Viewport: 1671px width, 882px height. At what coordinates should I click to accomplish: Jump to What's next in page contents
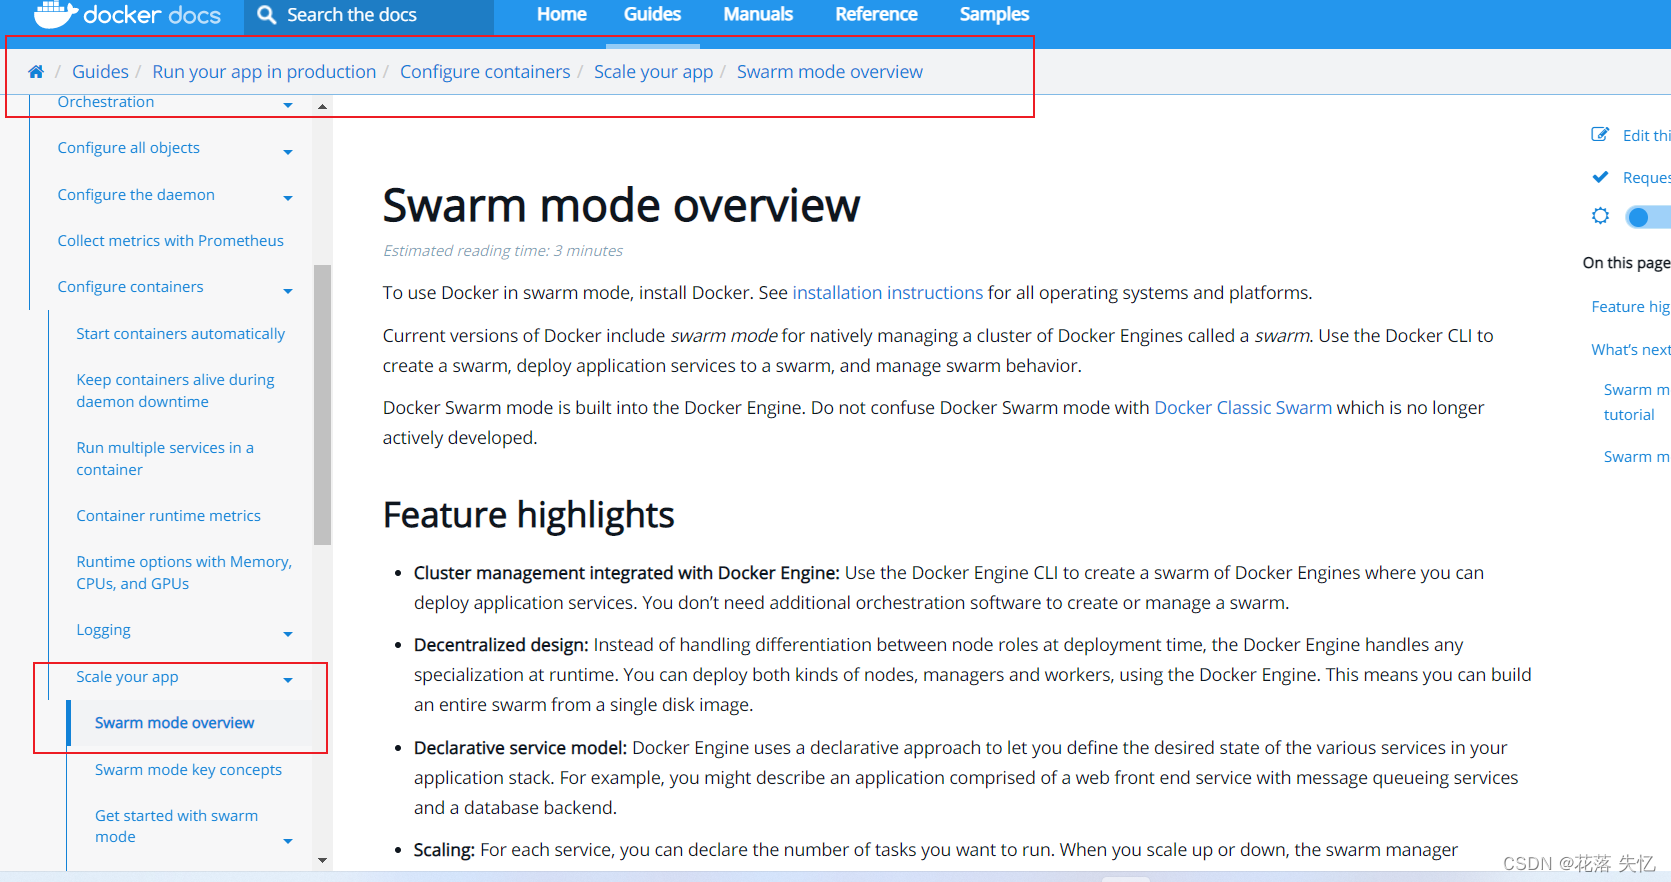tap(1631, 350)
